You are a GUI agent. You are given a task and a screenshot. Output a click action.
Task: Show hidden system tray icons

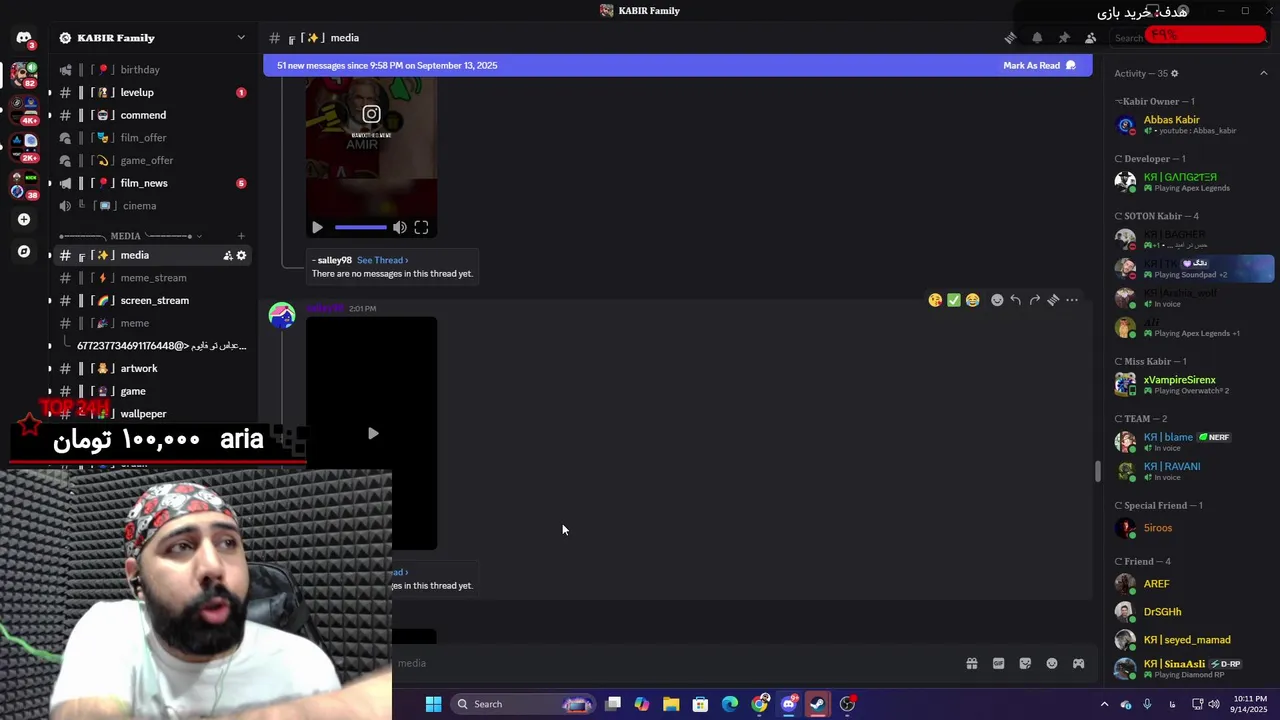click(x=1104, y=704)
